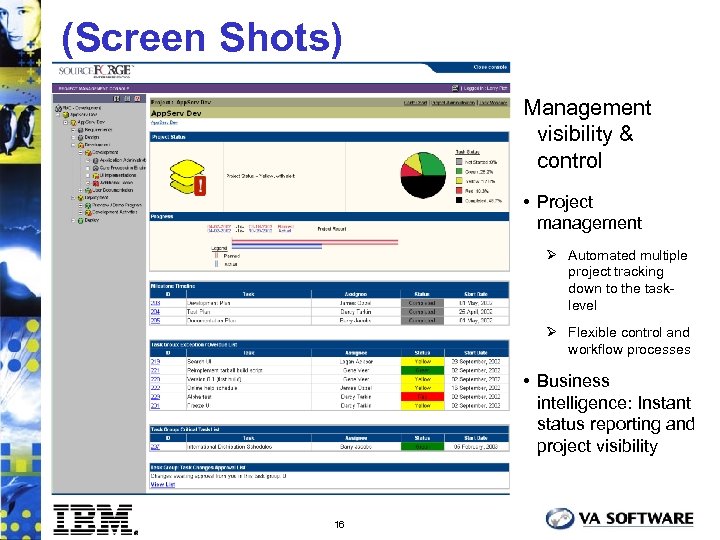Click the UI Implementations yellow node icon
Viewport: 720px width, 540px height.
pos(96,175)
